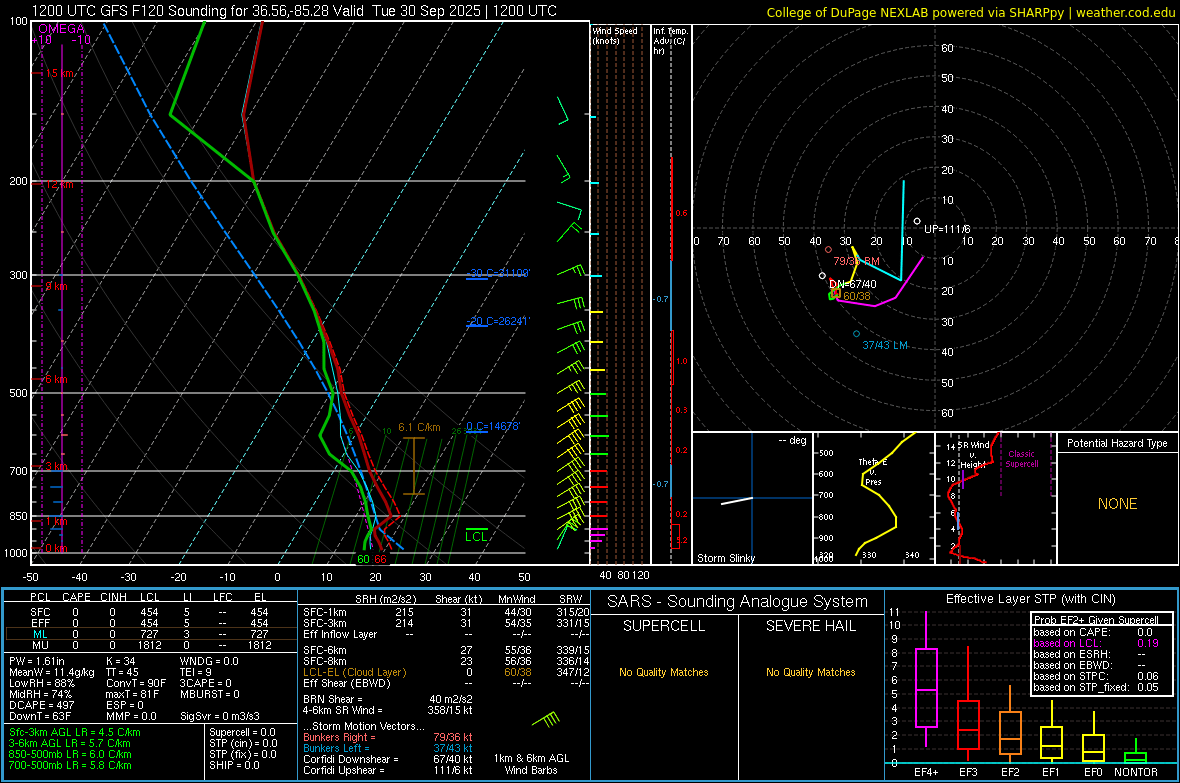Click the Storm Slinky panel label
The width and height of the screenshot is (1180, 783).
click(x=725, y=558)
